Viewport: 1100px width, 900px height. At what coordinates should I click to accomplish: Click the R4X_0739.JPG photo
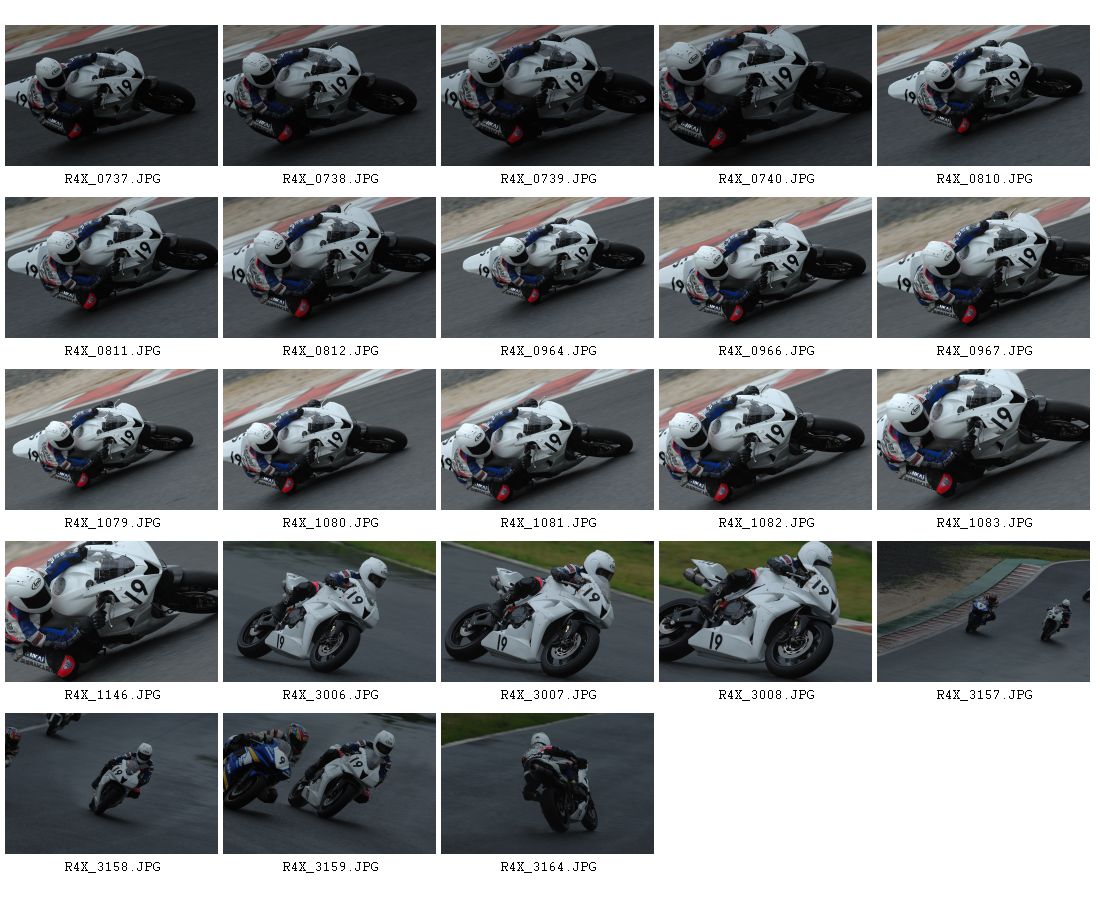[x=547, y=95]
